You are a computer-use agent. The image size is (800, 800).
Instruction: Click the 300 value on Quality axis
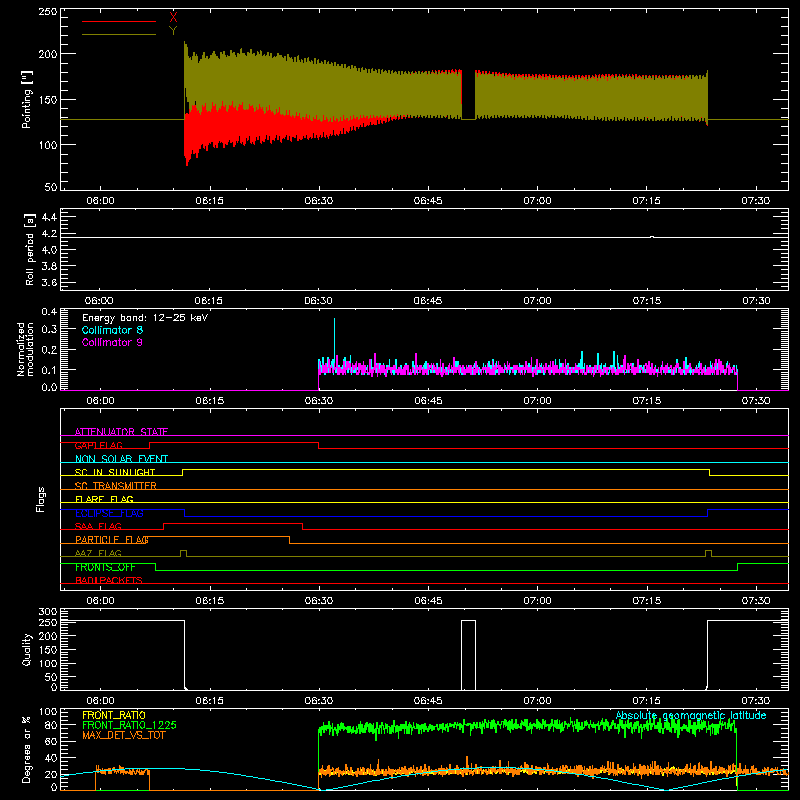click(x=47, y=611)
